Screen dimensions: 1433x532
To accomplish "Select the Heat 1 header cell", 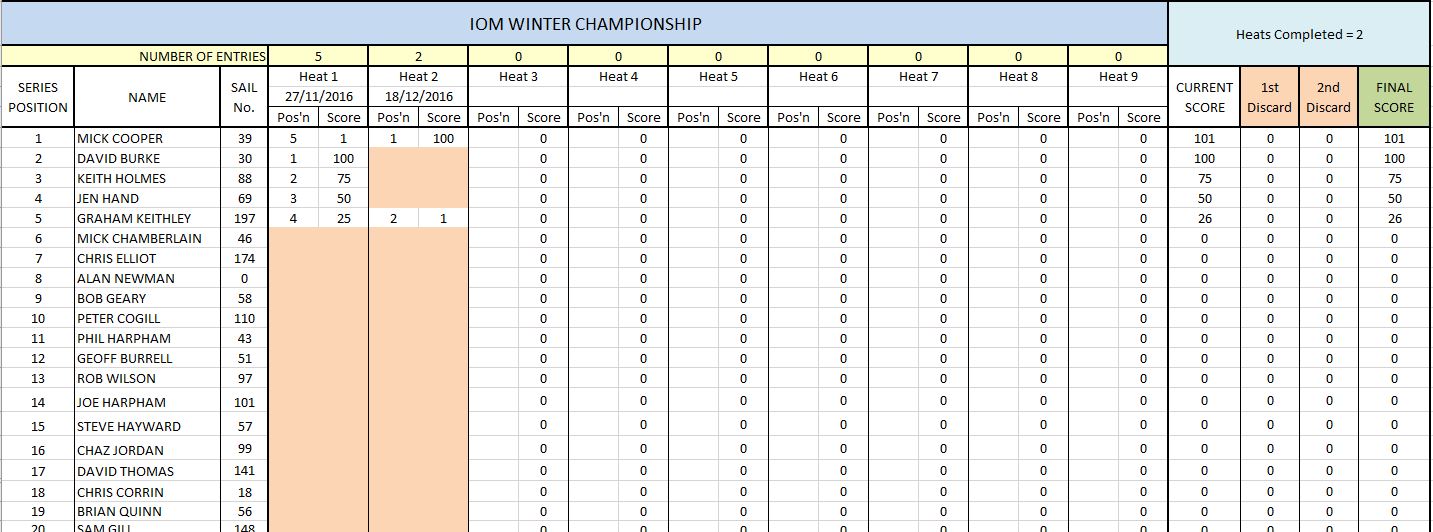I will 318,76.
